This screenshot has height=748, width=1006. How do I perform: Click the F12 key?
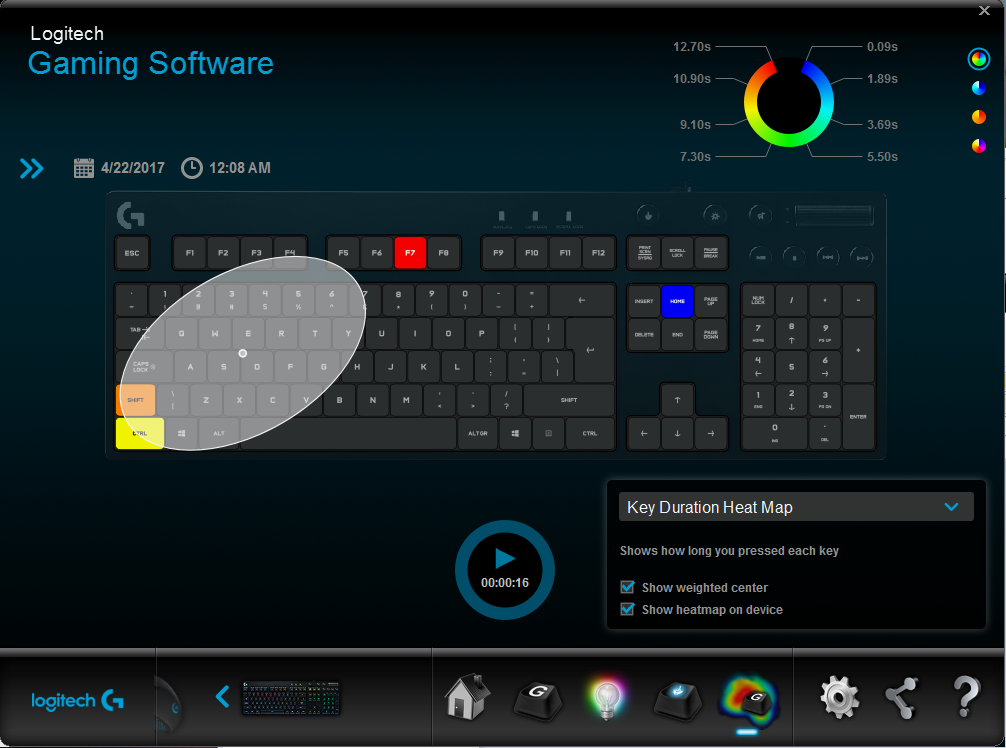[x=598, y=253]
